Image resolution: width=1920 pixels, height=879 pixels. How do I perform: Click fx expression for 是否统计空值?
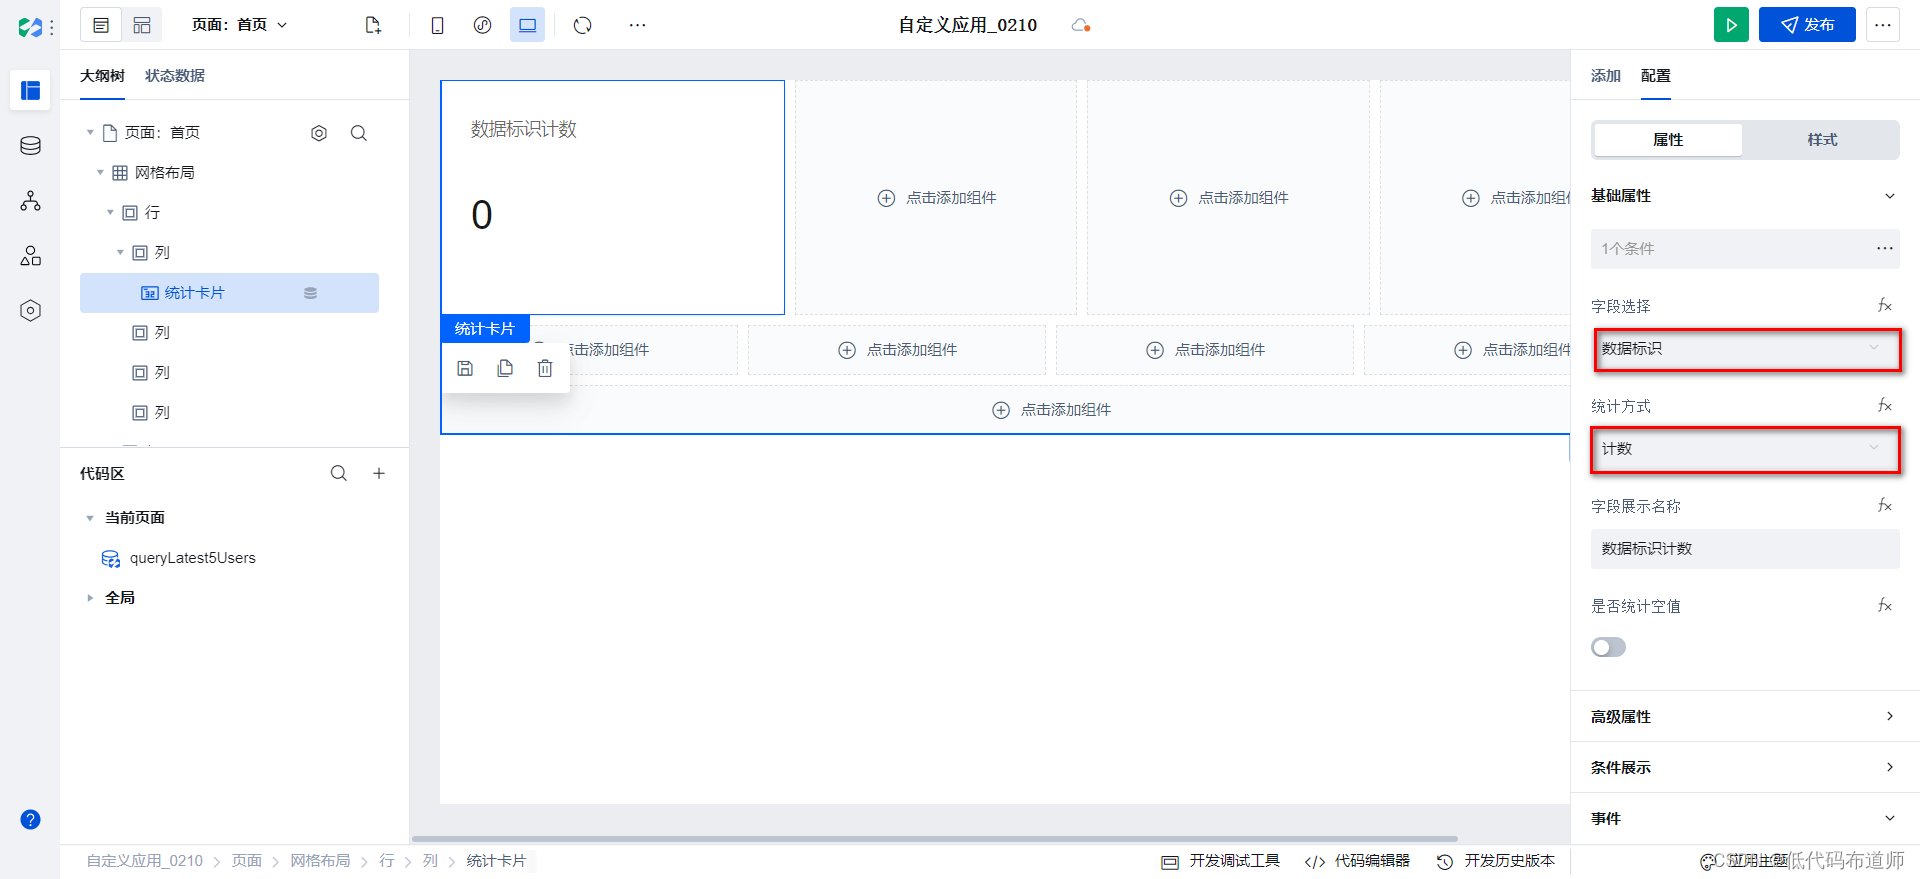point(1885,605)
